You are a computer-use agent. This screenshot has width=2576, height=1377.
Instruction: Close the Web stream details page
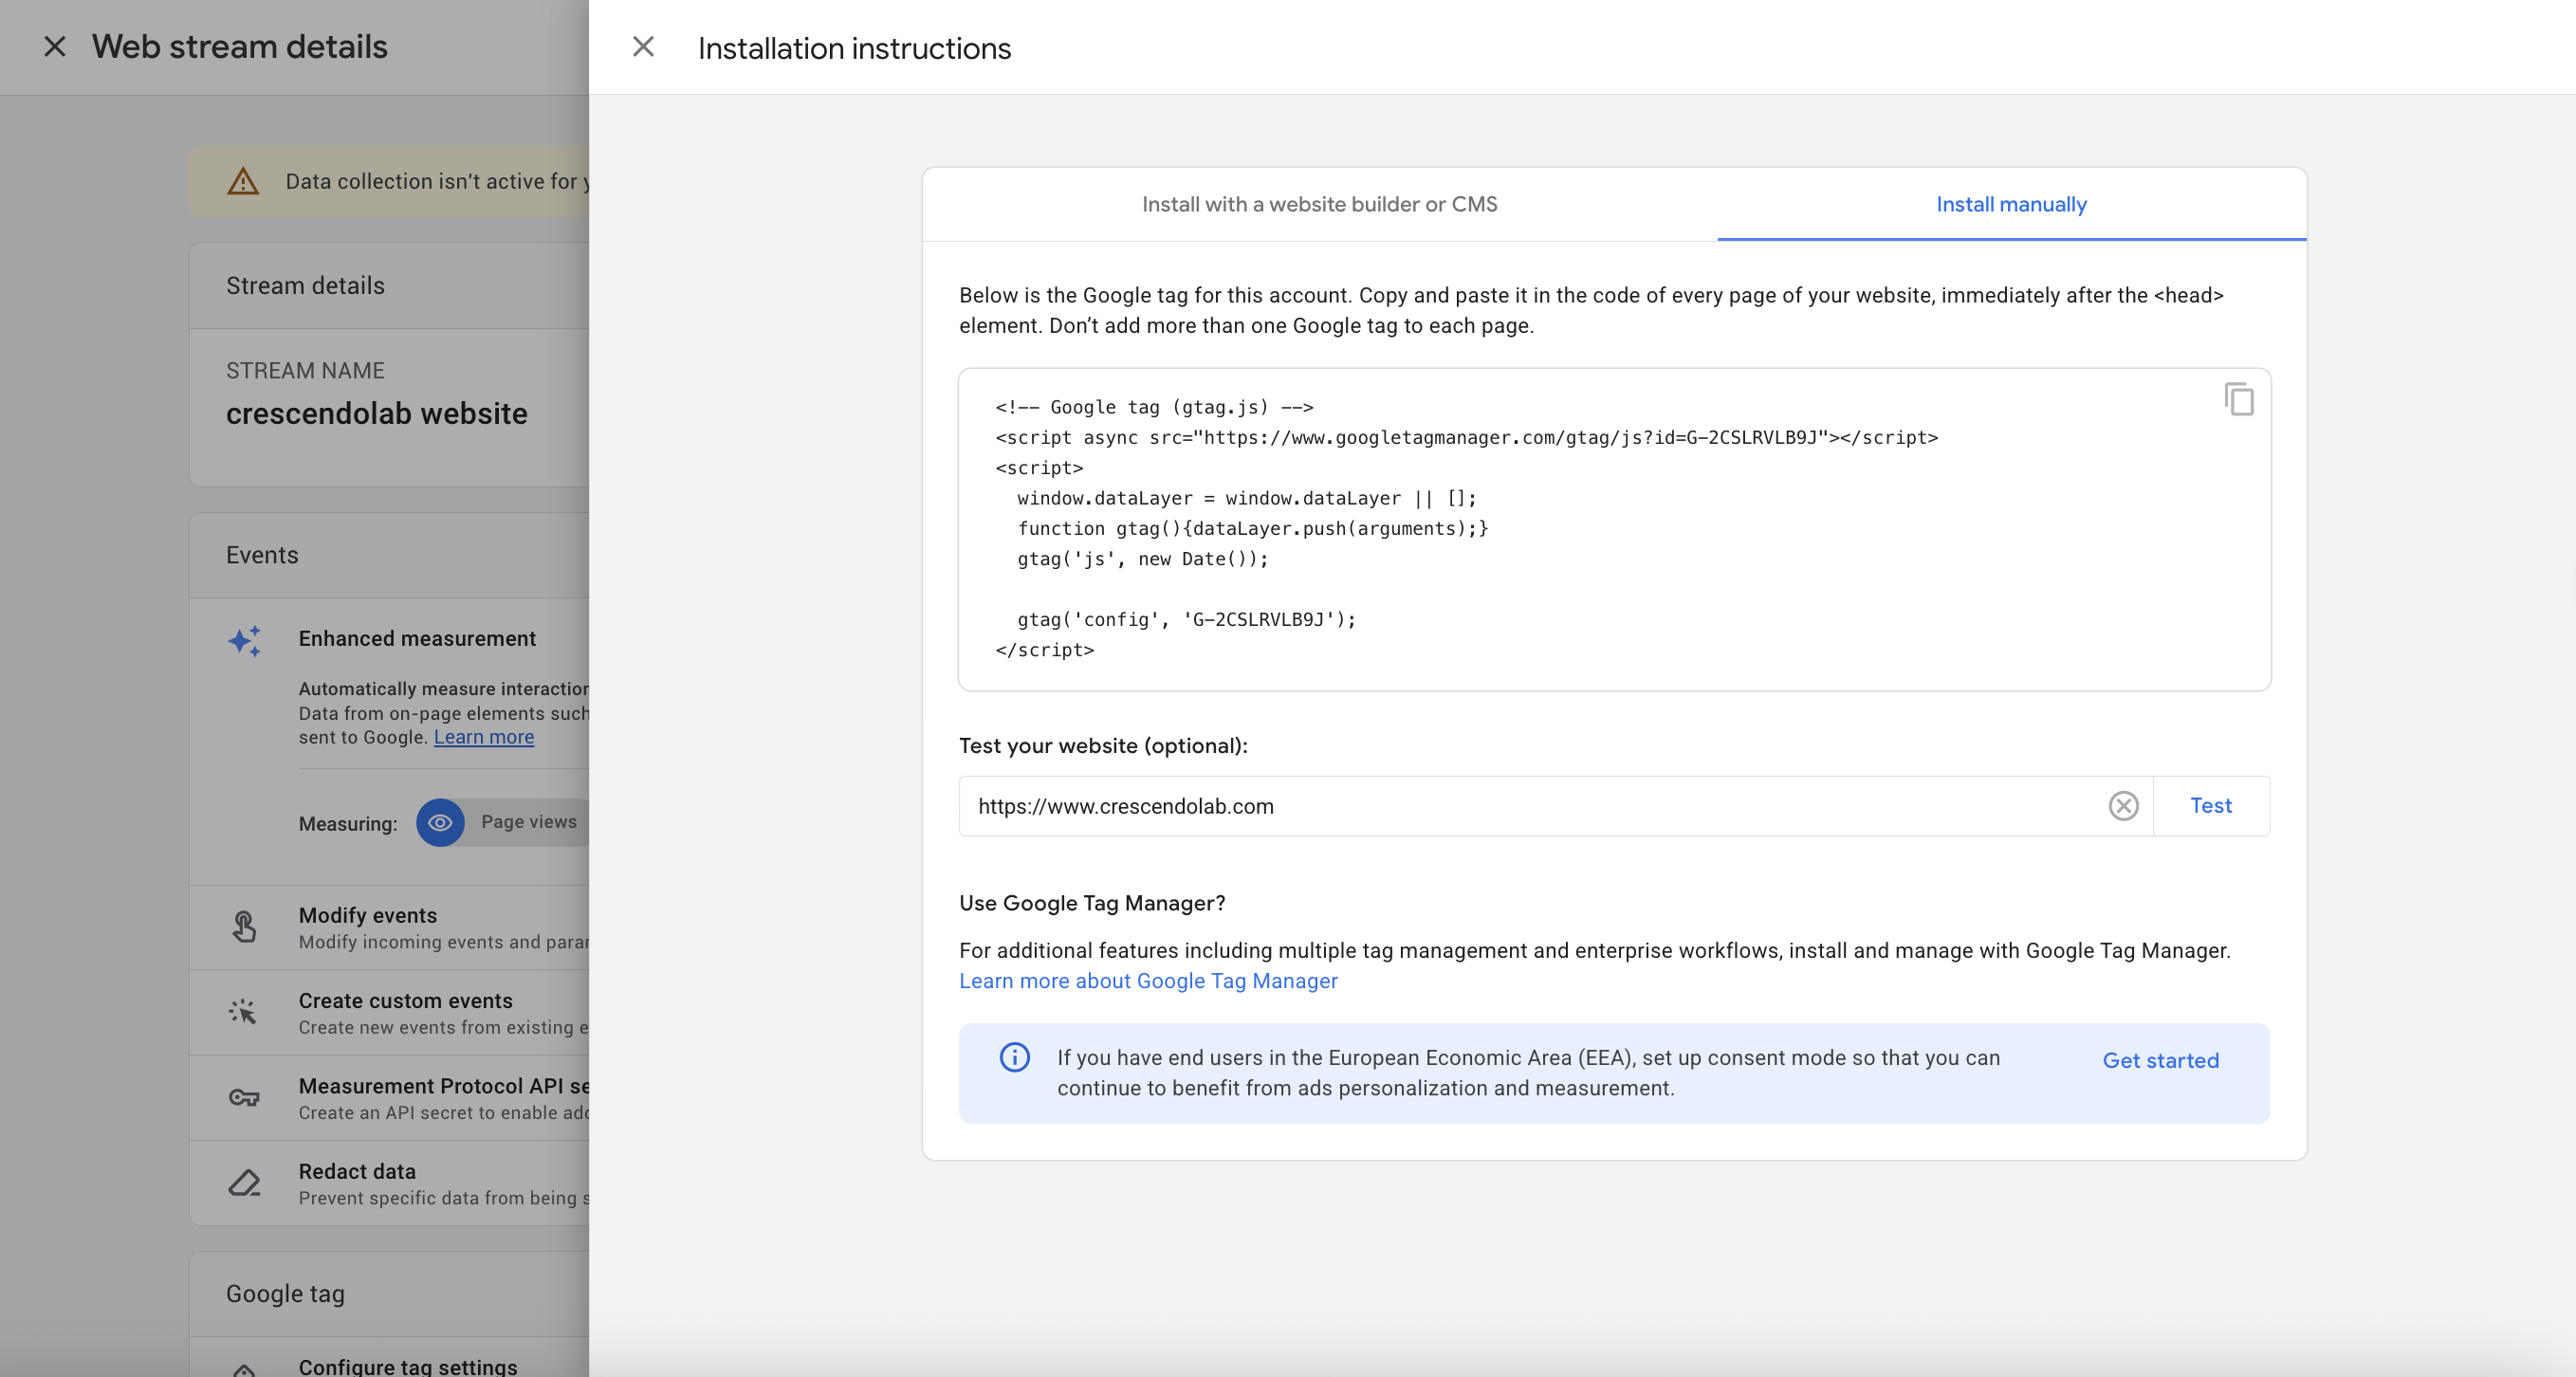(55, 47)
